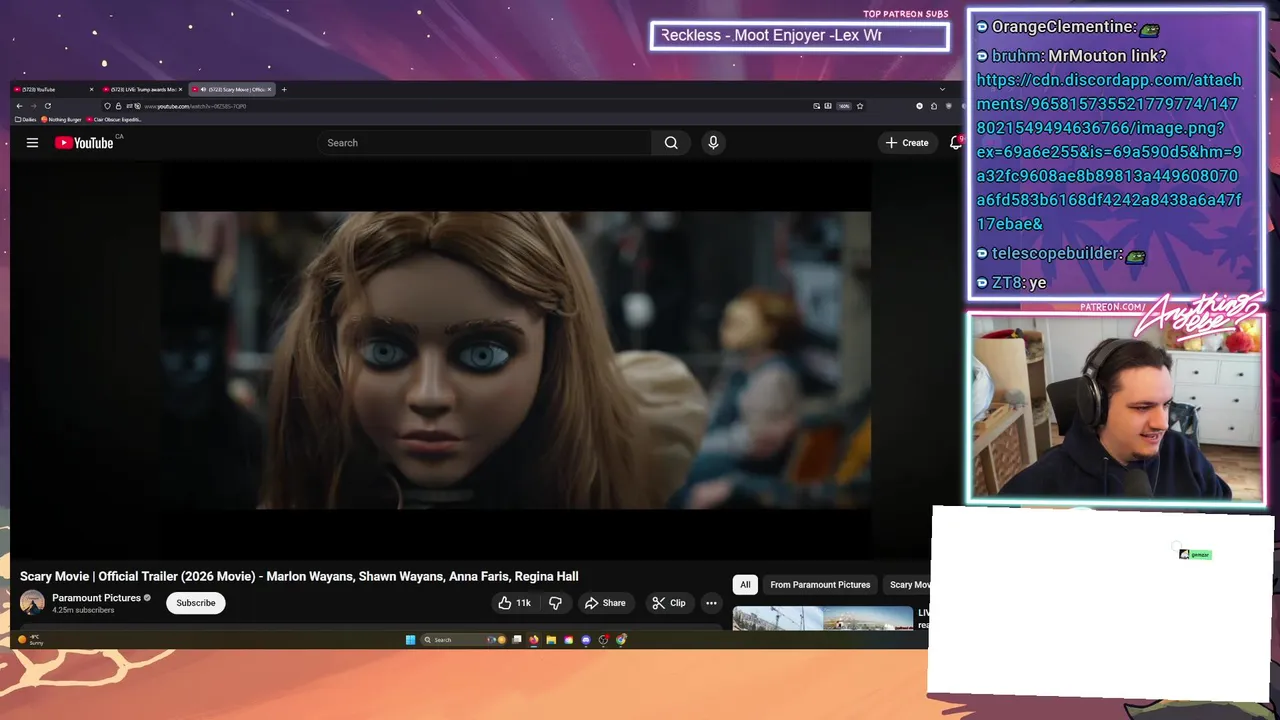Open Windows Start menu
This screenshot has width=1280, height=720.
coord(410,640)
